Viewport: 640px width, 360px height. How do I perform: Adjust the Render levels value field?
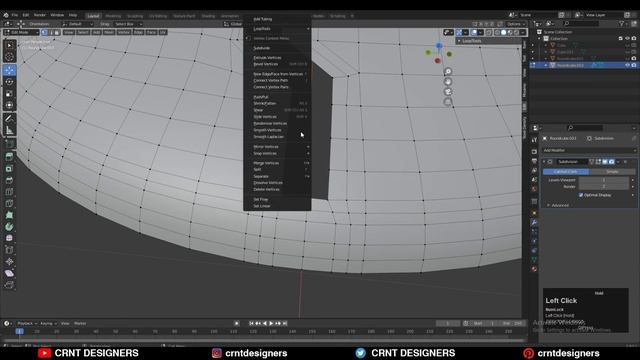(604, 187)
